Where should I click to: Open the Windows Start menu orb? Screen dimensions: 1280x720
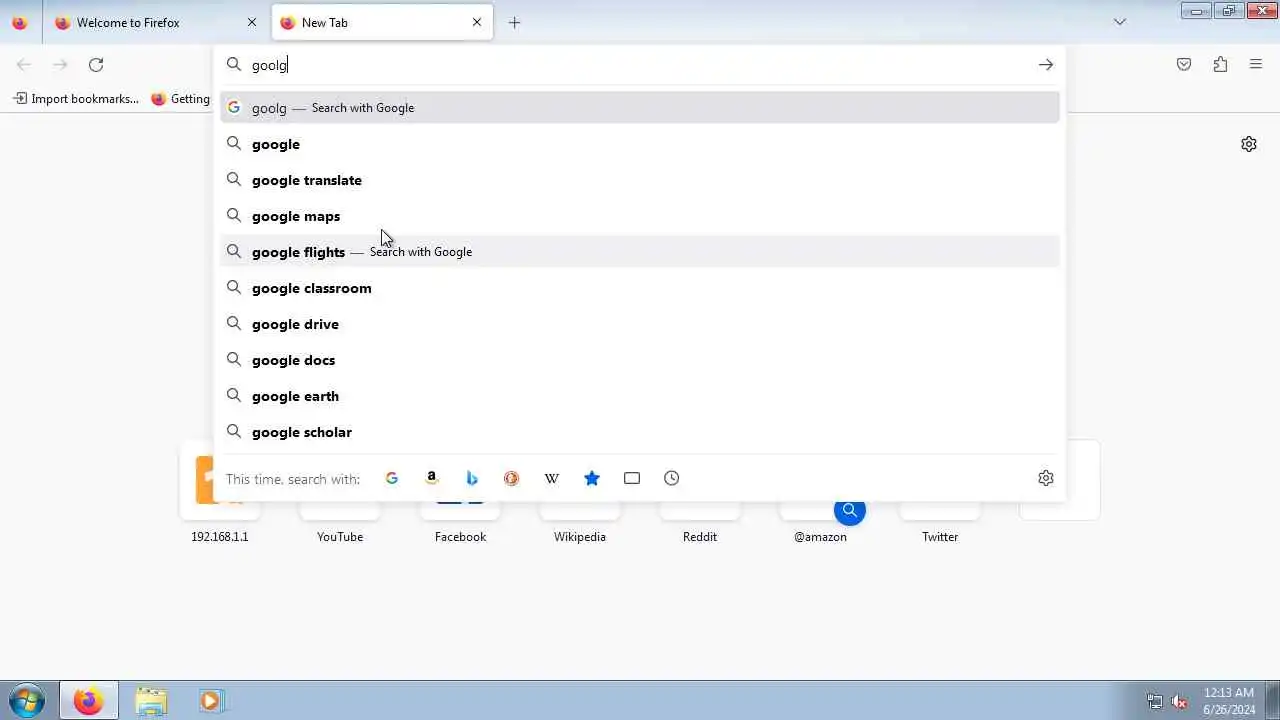click(x=26, y=701)
